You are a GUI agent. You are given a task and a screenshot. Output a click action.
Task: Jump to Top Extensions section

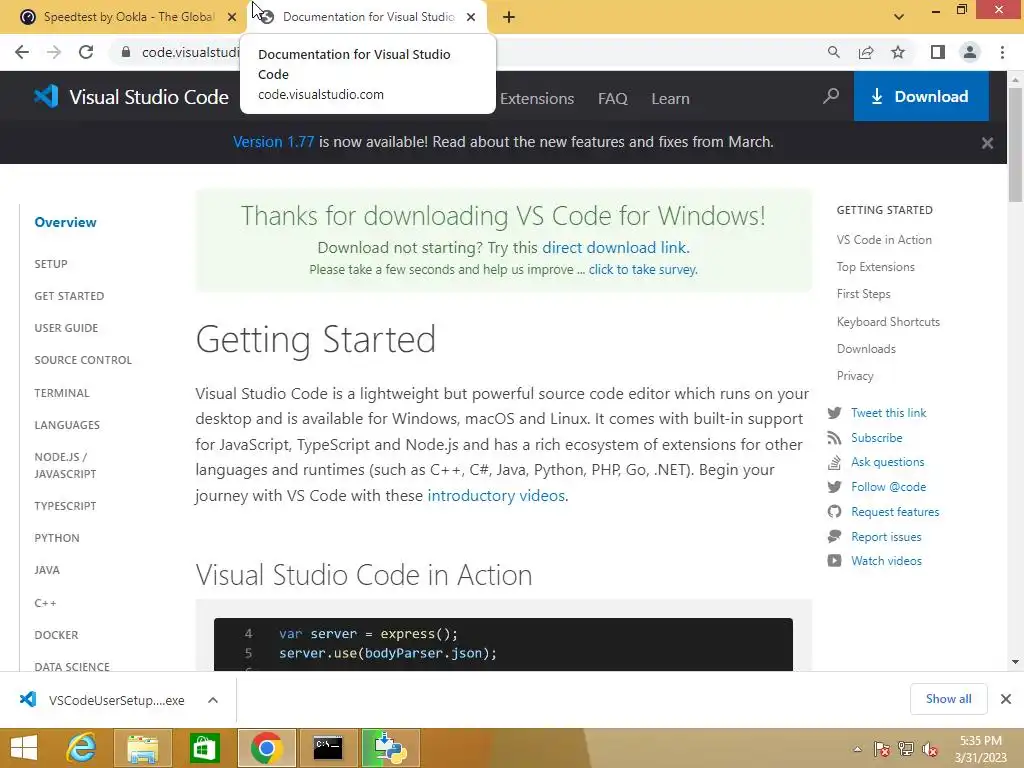pos(876,267)
